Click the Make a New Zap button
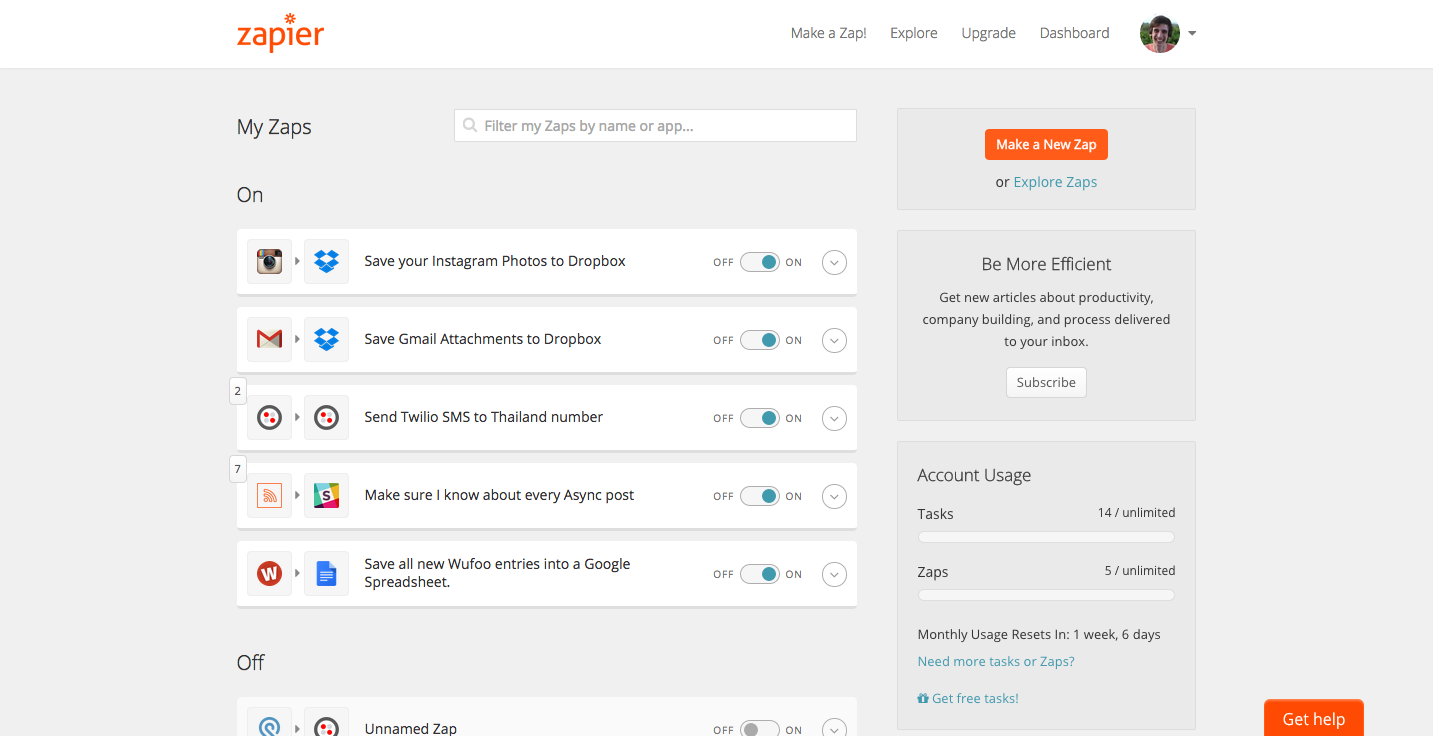 click(x=1046, y=144)
